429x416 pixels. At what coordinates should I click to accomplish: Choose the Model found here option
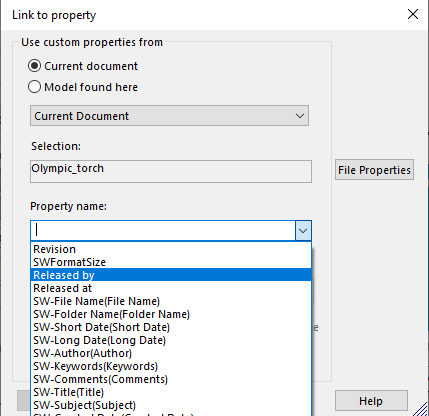click(35, 87)
